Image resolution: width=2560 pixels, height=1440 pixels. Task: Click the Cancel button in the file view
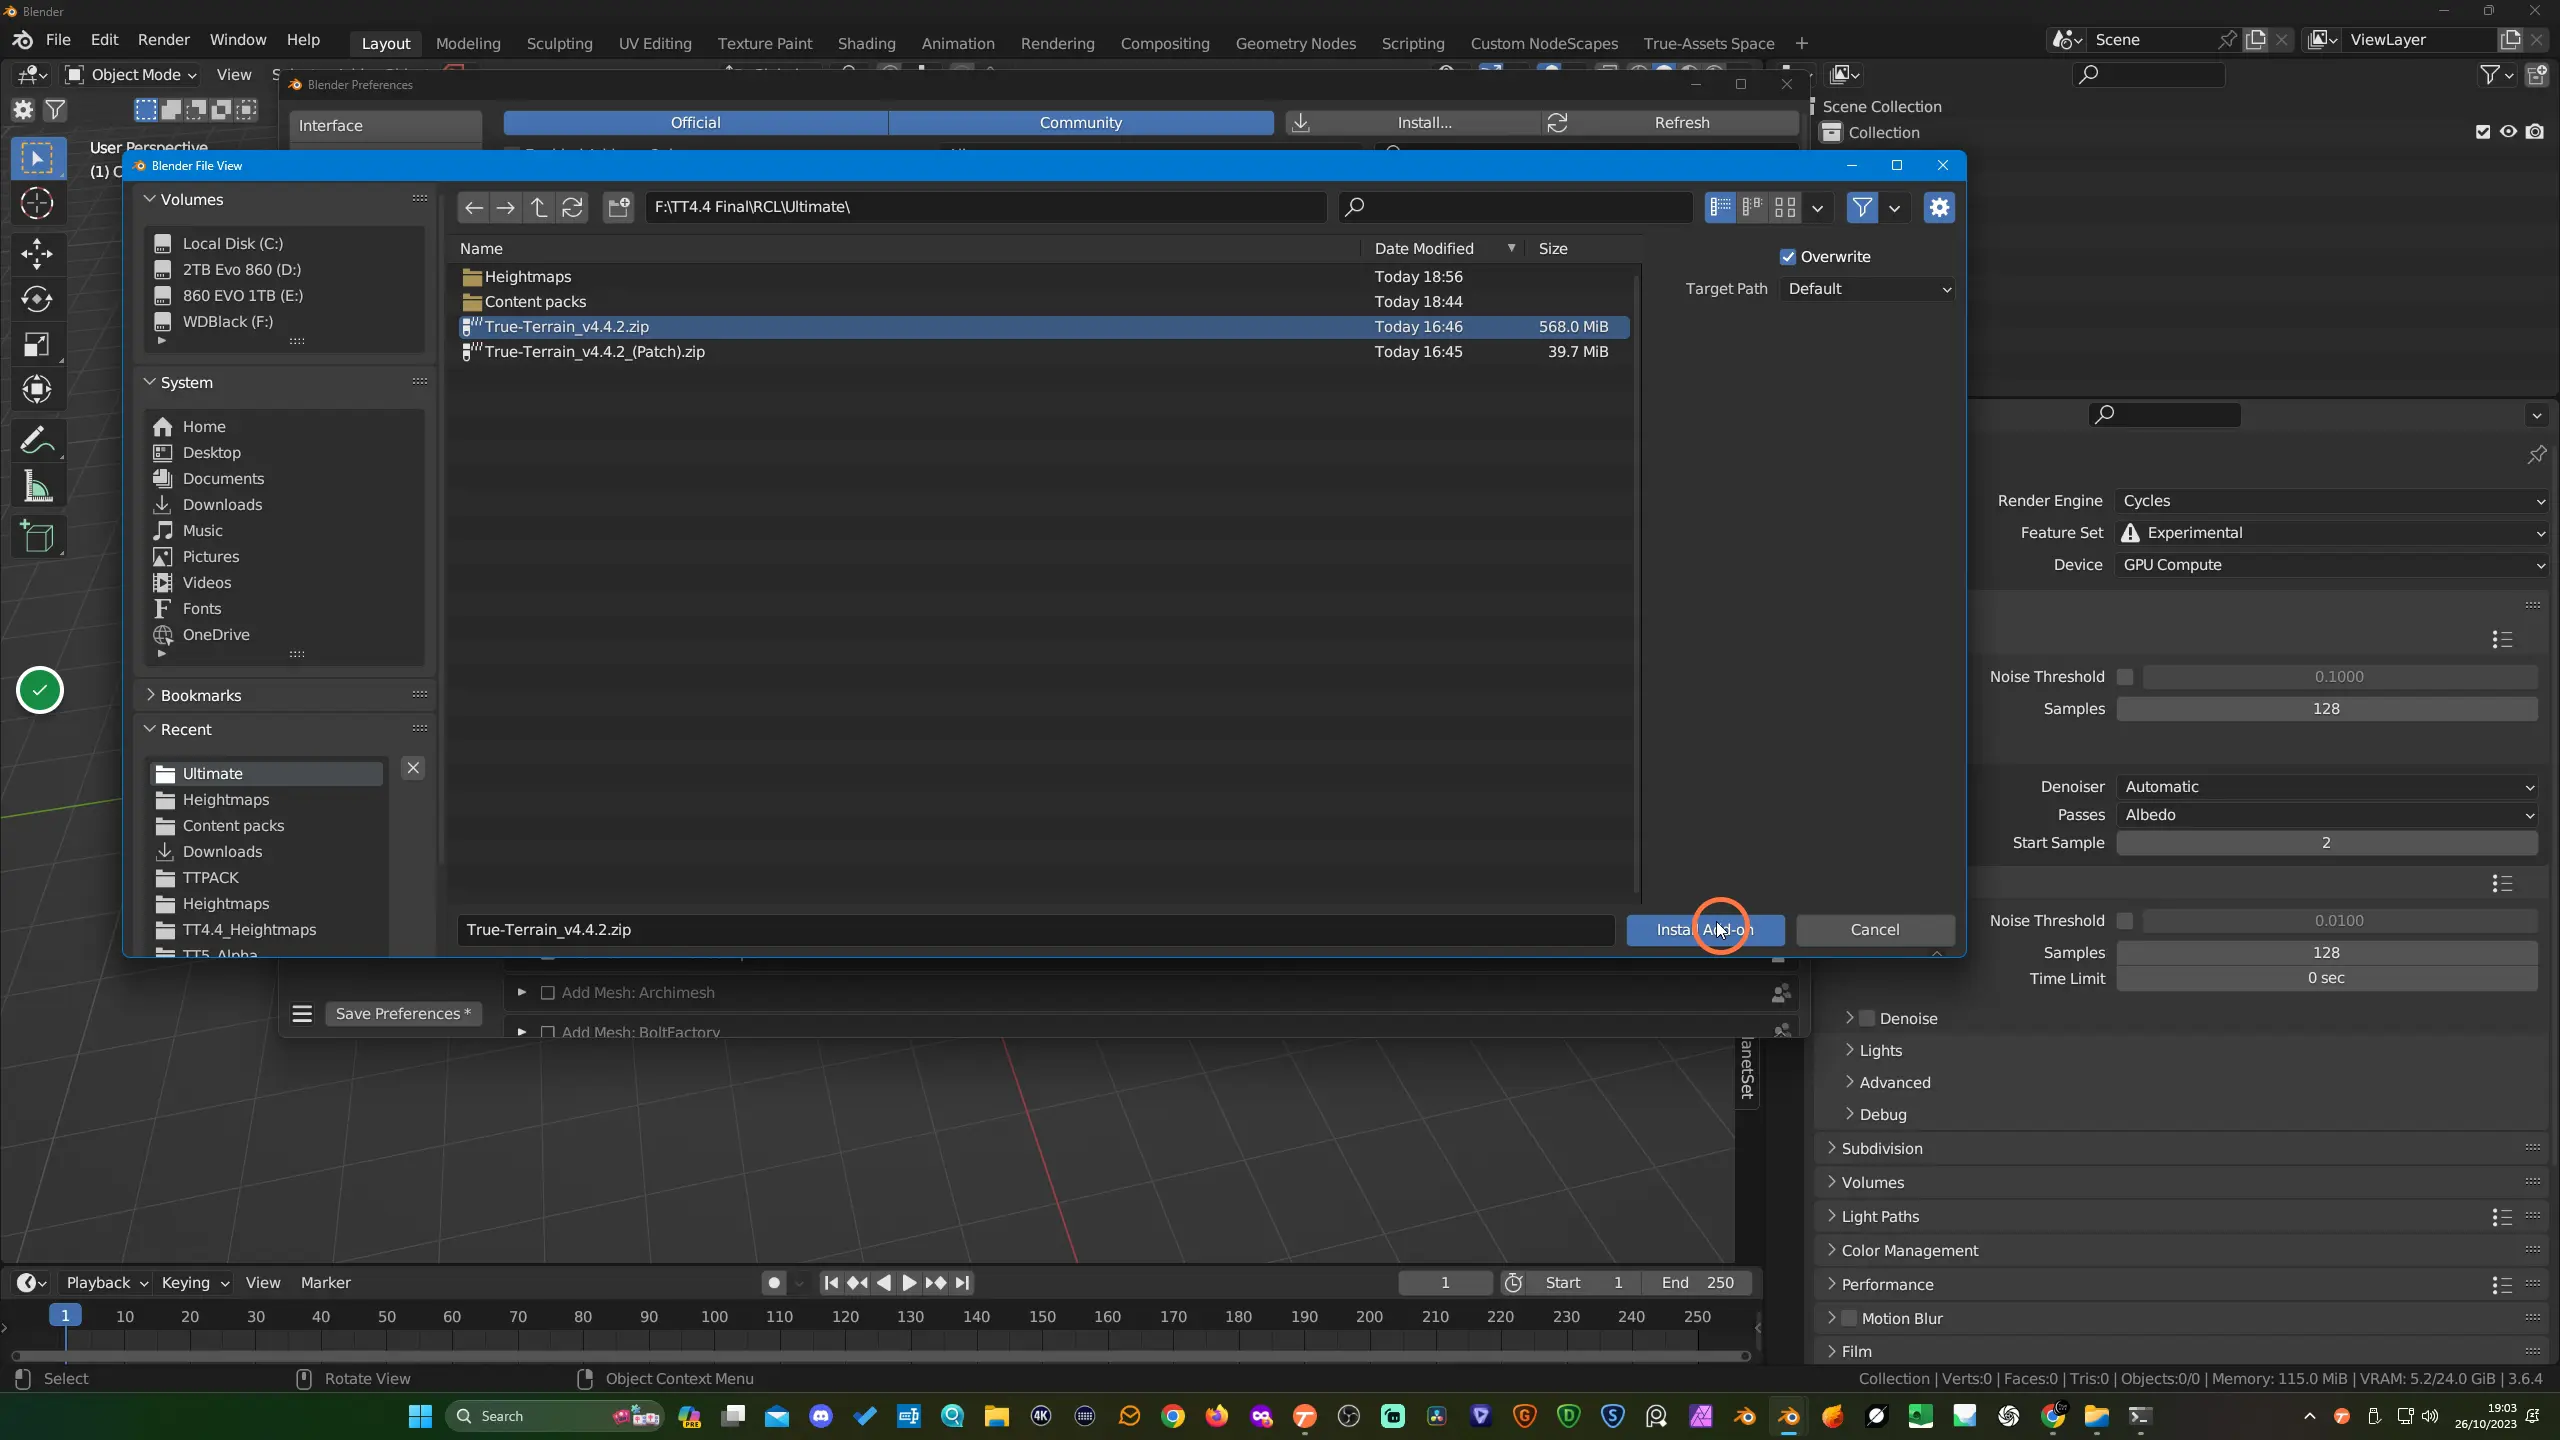point(1875,929)
